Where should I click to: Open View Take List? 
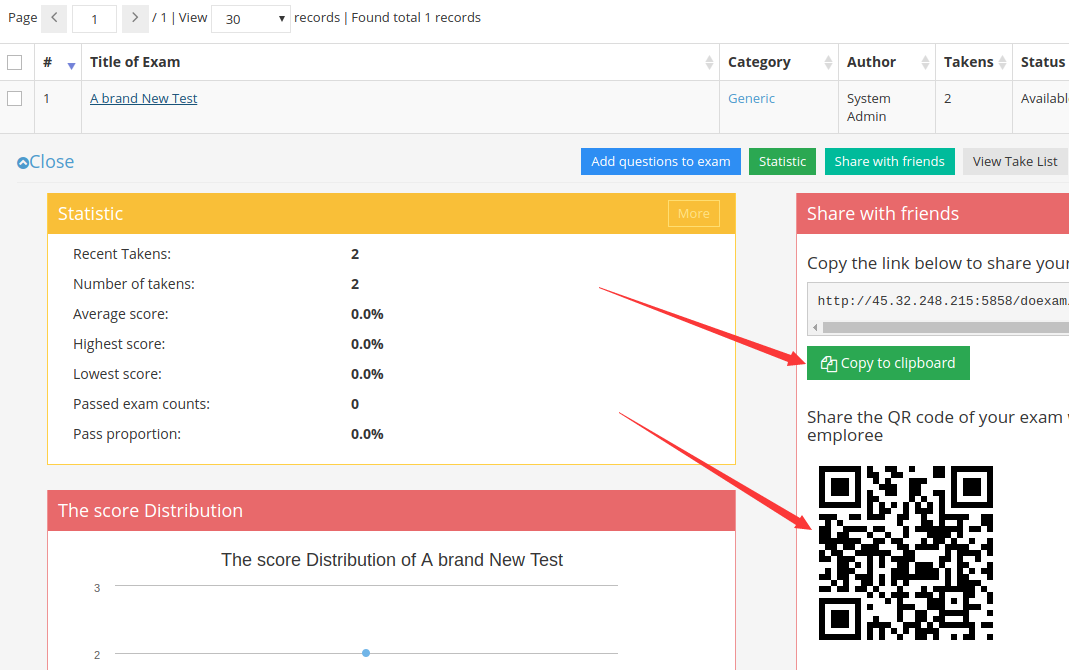click(x=1015, y=162)
